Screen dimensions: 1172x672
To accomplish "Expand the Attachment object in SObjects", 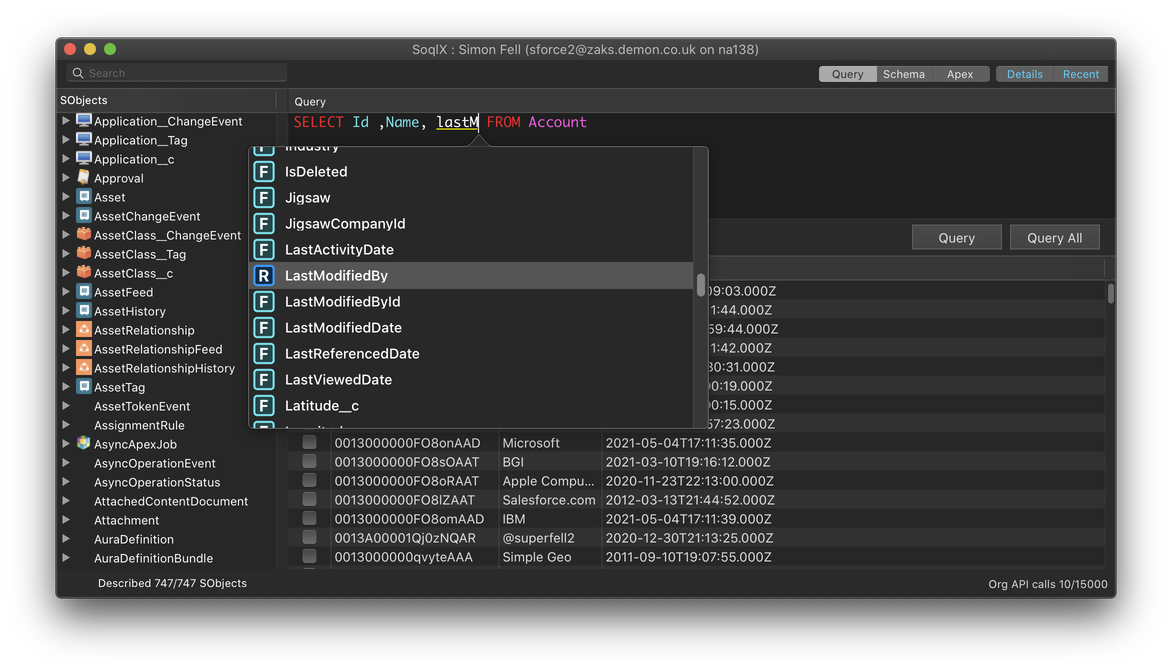I will (x=66, y=520).
